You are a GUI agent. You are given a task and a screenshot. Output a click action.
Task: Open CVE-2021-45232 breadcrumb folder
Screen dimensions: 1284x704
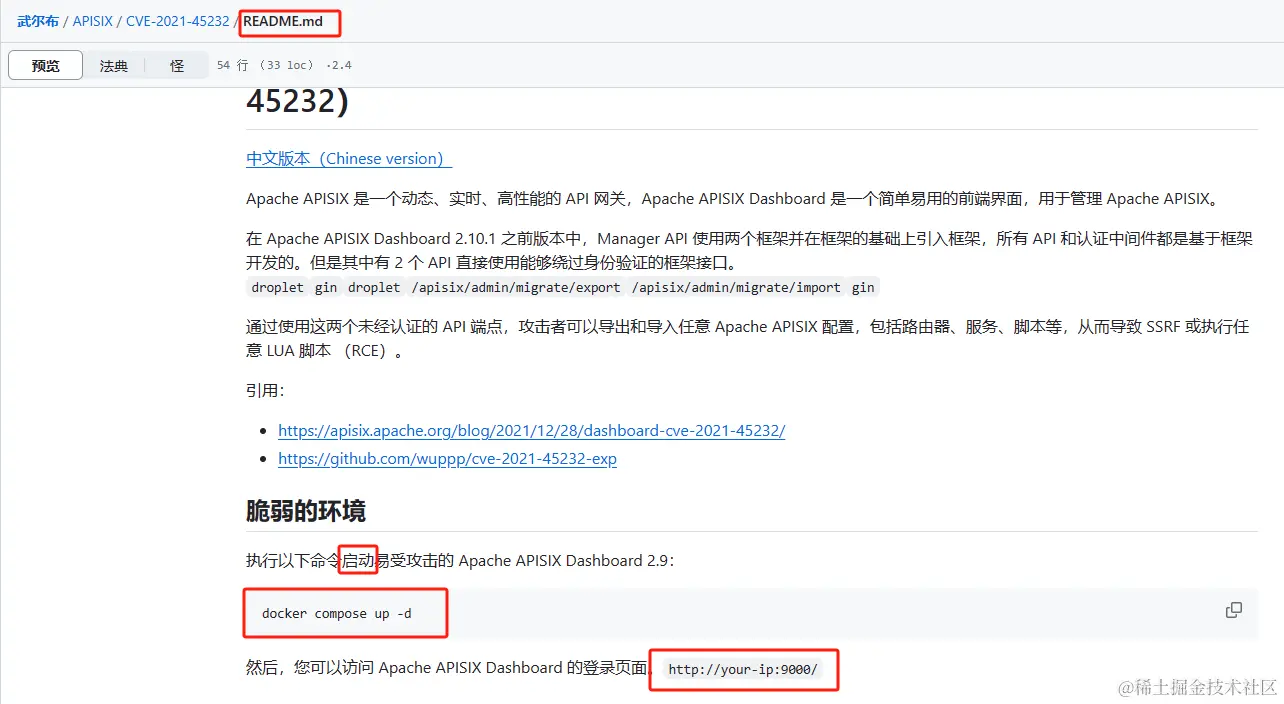[178, 21]
